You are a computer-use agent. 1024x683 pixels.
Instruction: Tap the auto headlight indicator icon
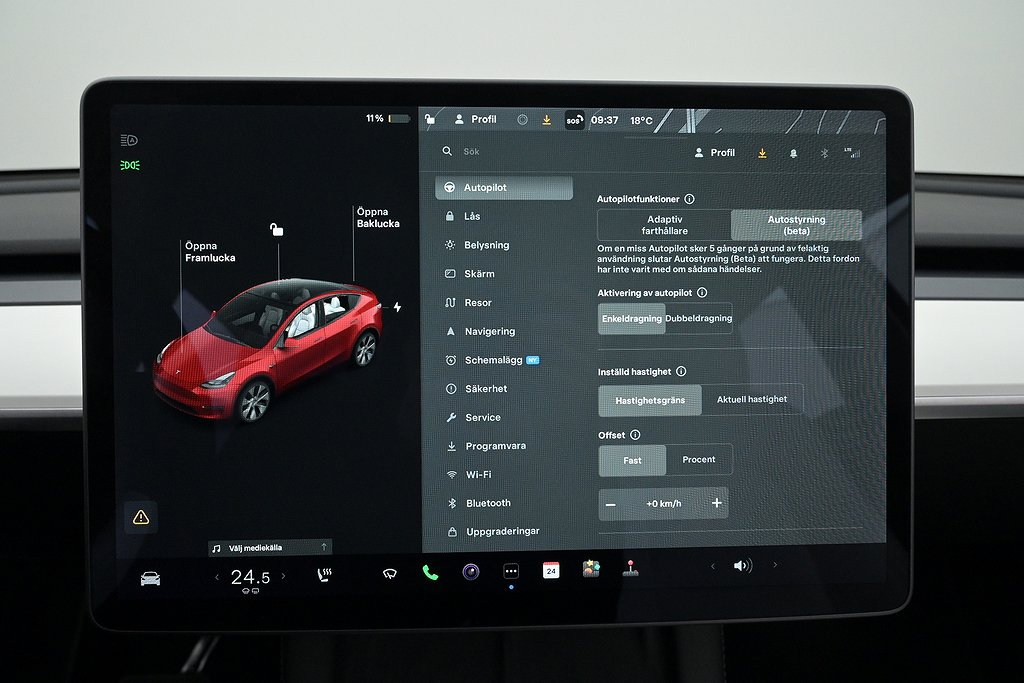129,140
